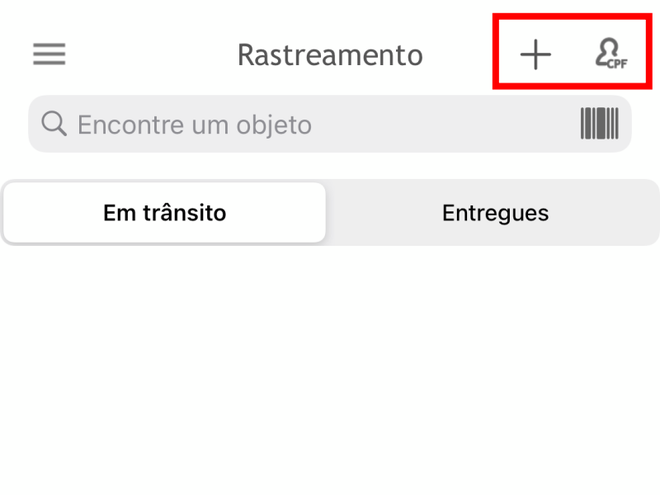The image size is (660, 495).
Task: Activate the Entregues segment button
Action: [495, 213]
